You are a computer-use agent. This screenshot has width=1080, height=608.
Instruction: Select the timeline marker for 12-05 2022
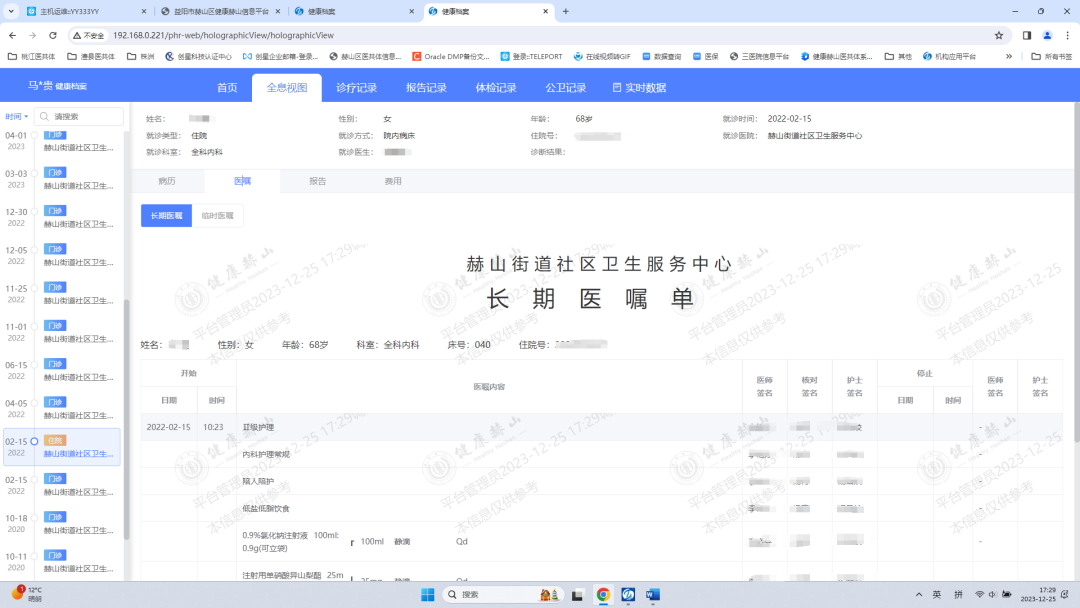[34, 250]
